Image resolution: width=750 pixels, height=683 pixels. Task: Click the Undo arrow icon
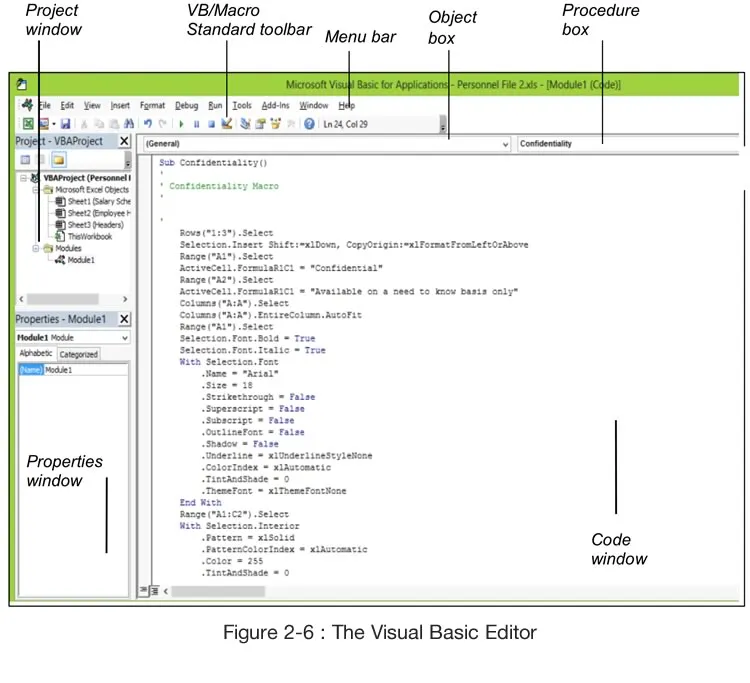pos(149,124)
